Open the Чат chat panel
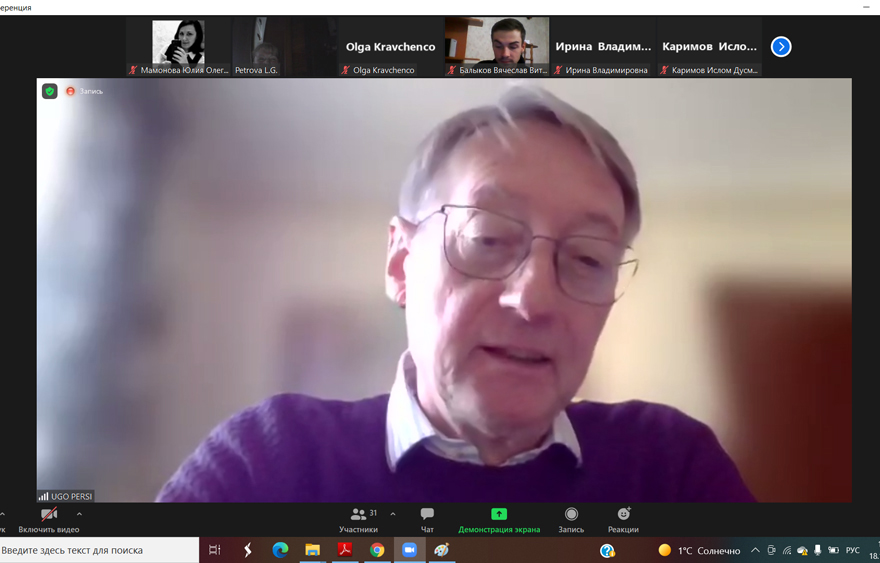Screen dimensions: 880x563 (x=427, y=520)
